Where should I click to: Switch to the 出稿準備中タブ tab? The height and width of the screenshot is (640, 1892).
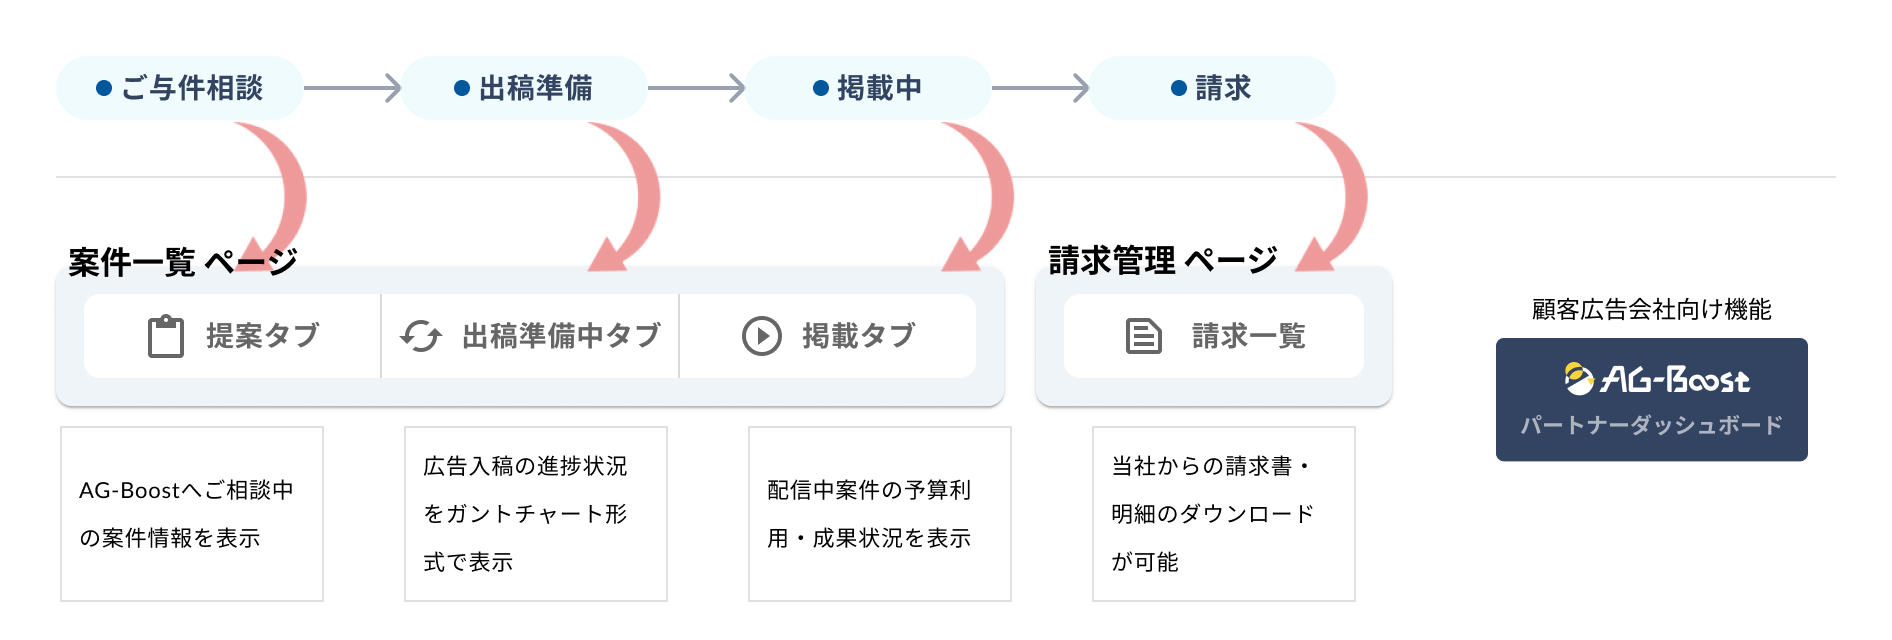(530, 336)
